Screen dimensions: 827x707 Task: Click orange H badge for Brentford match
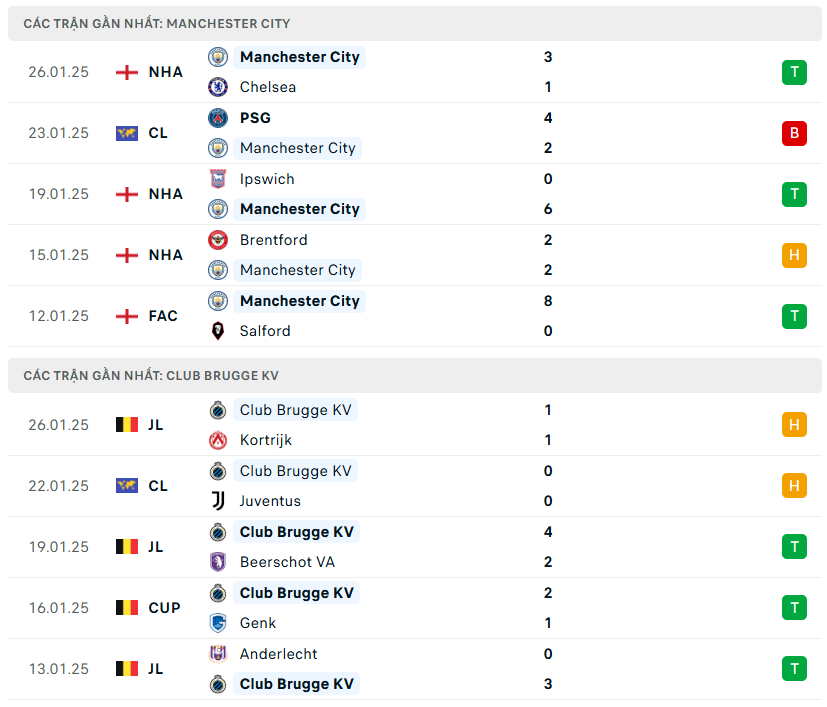[x=794, y=255]
